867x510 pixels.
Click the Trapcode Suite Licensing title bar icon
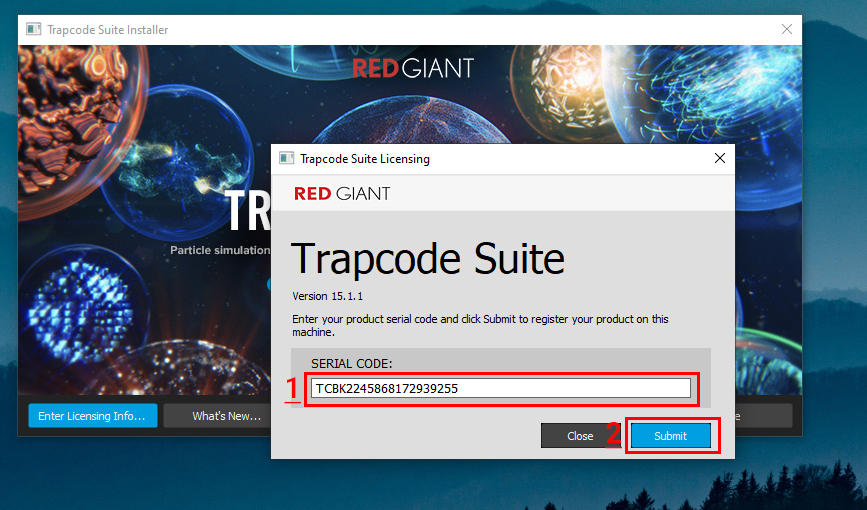coord(286,159)
